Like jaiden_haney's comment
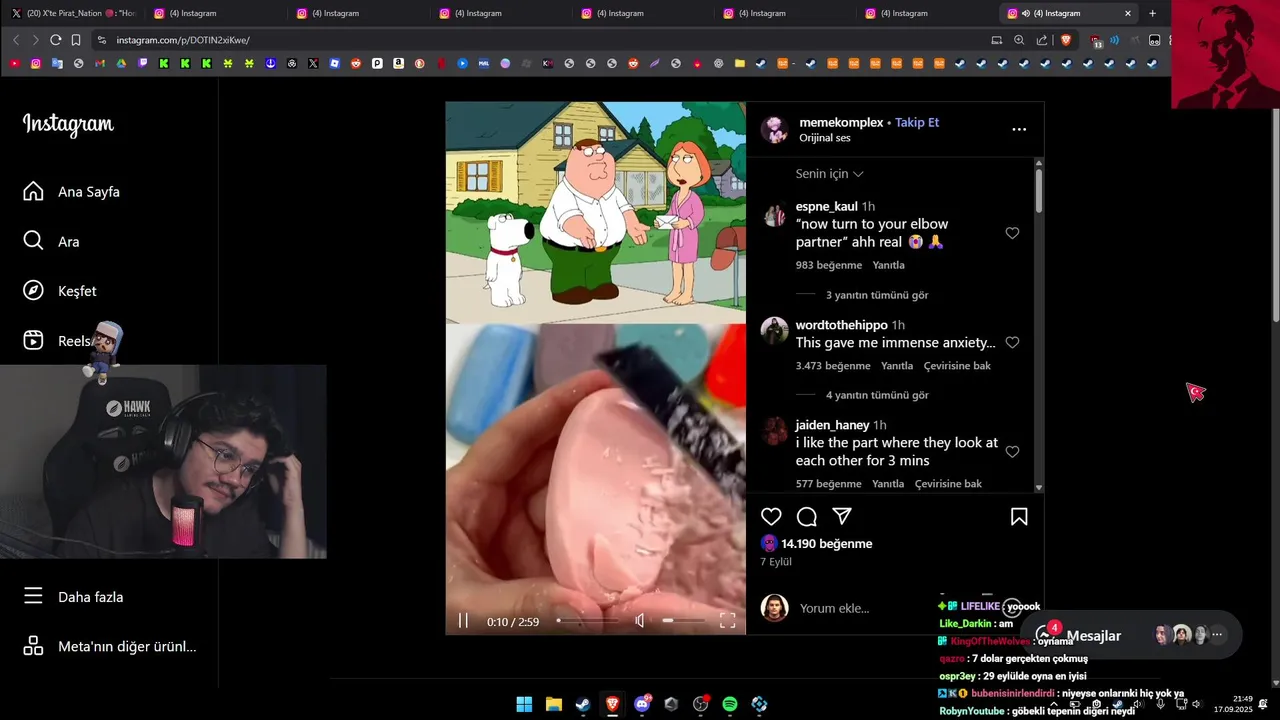This screenshot has height=720, width=1280. 1012,451
